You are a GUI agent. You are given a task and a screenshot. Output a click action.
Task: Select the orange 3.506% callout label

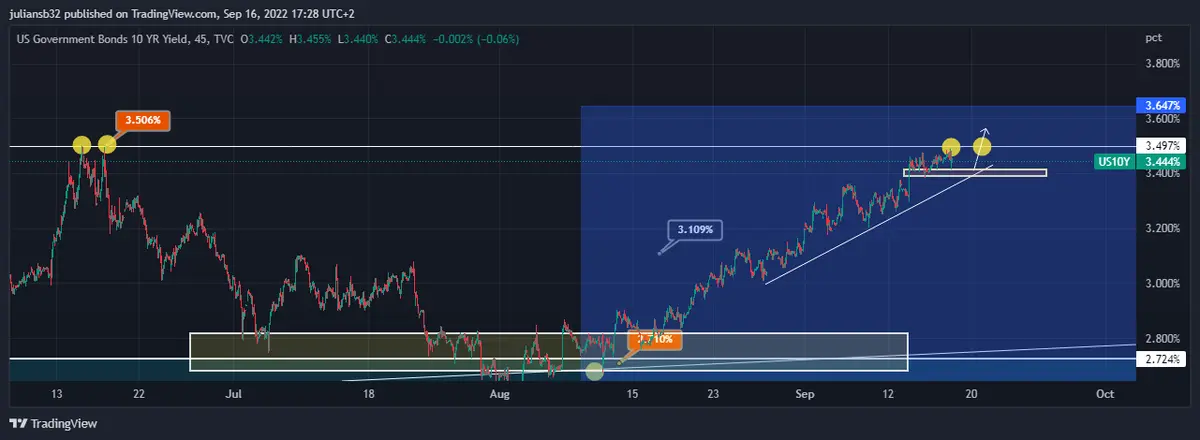coord(145,120)
